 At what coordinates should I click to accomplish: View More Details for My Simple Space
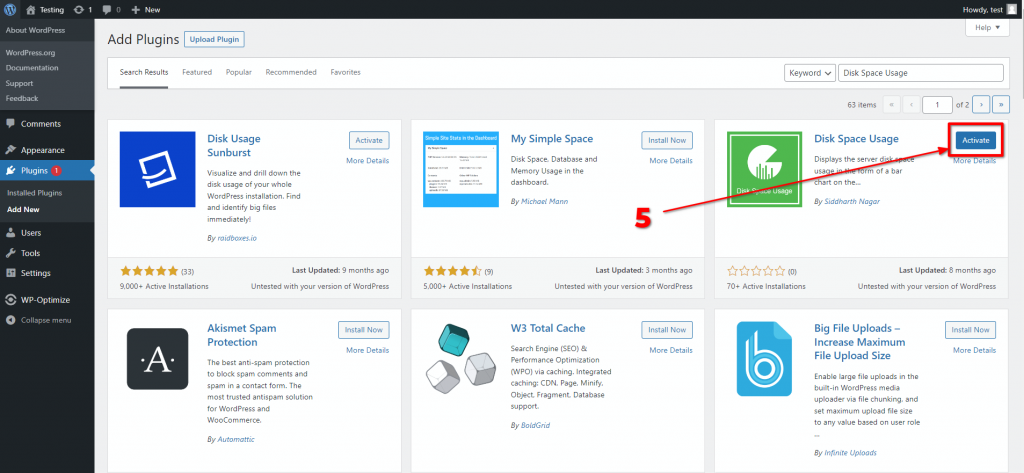[x=671, y=161]
